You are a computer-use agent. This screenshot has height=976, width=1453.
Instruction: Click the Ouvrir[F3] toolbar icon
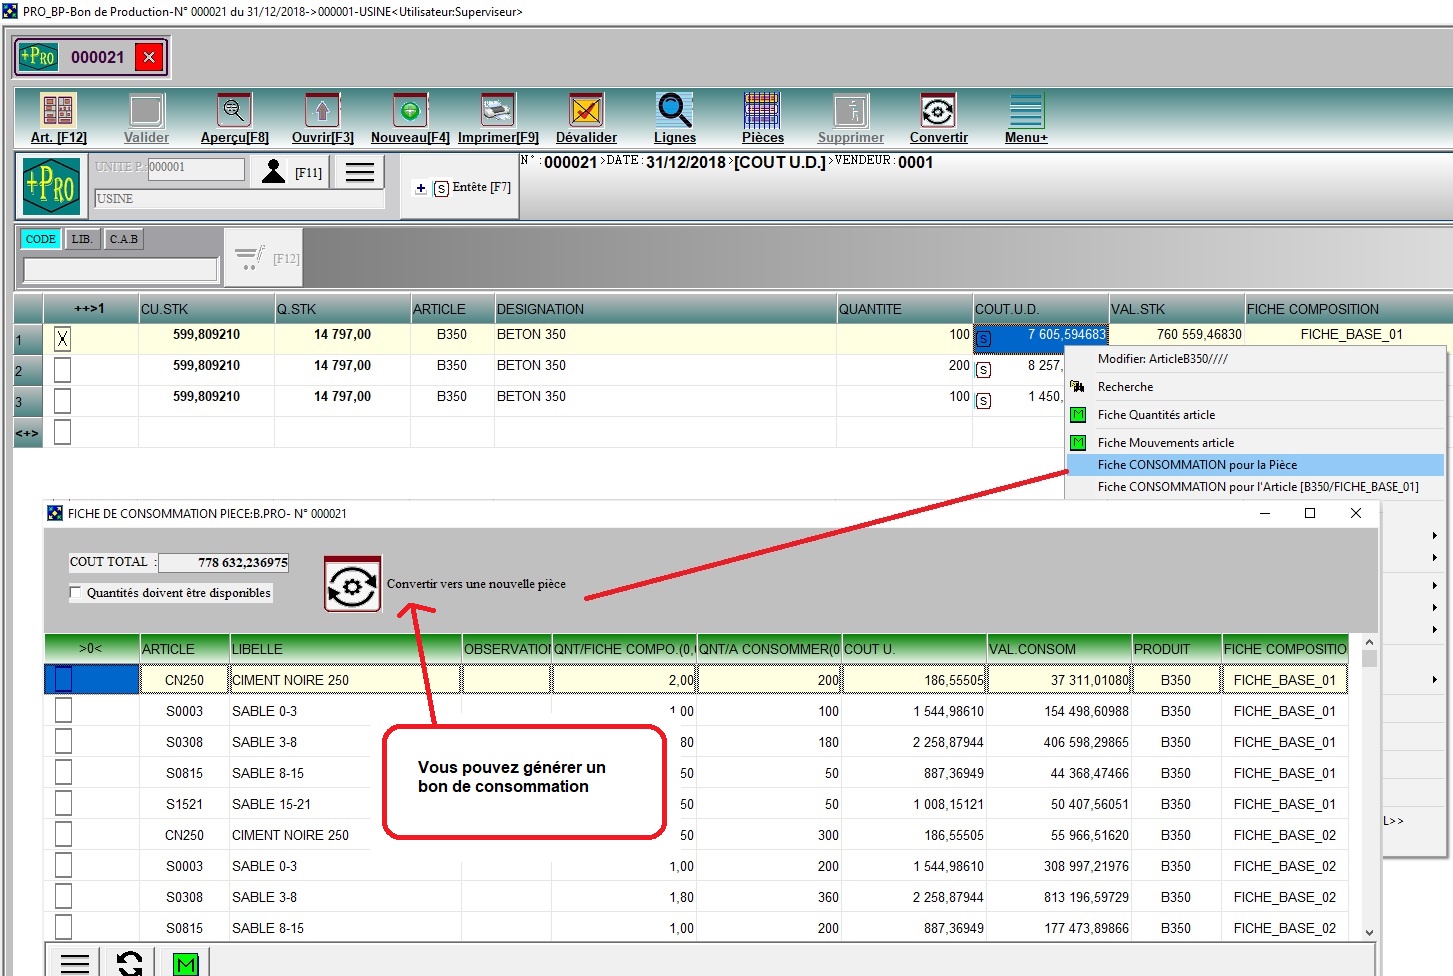click(x=322, y=111)
